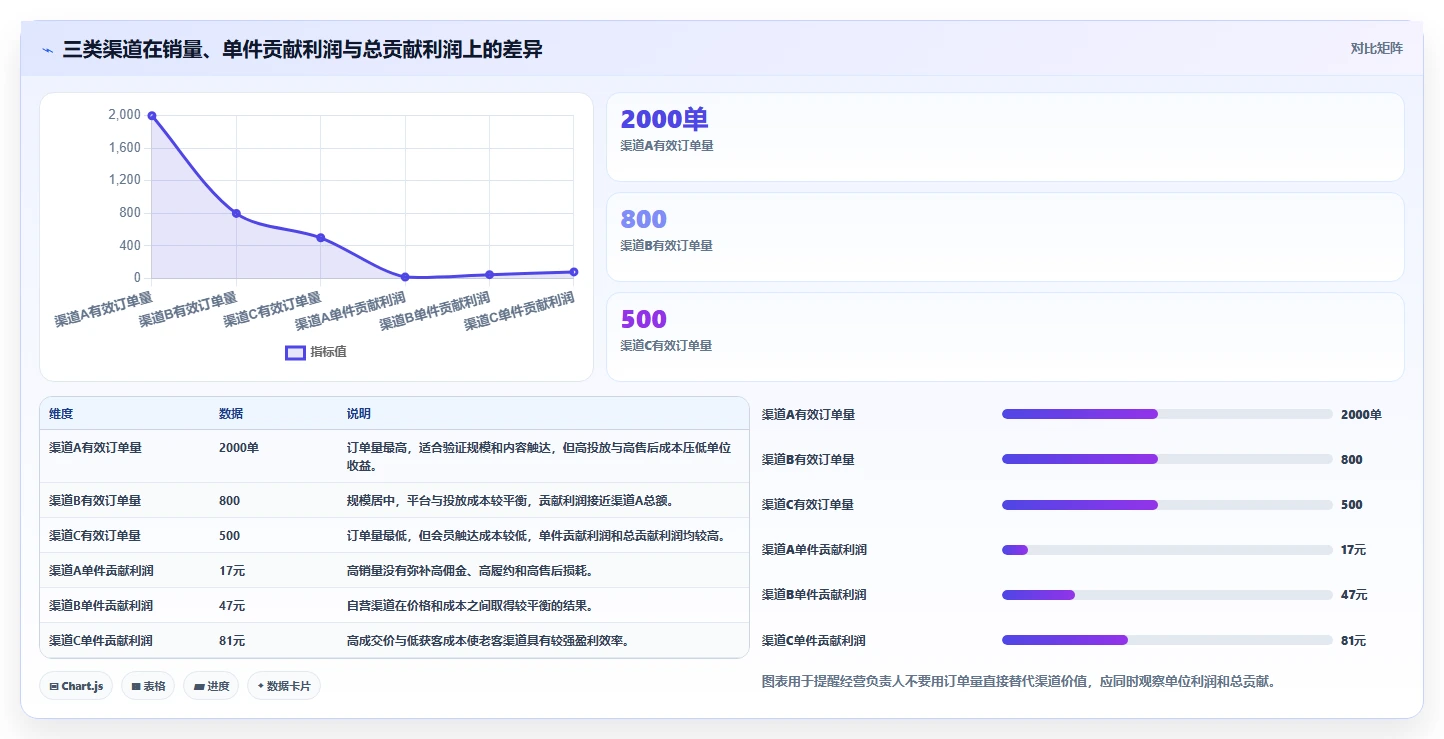
Task: Click the 渠道A有效订单量 x-axis label
Action: (x=104, y=310)
